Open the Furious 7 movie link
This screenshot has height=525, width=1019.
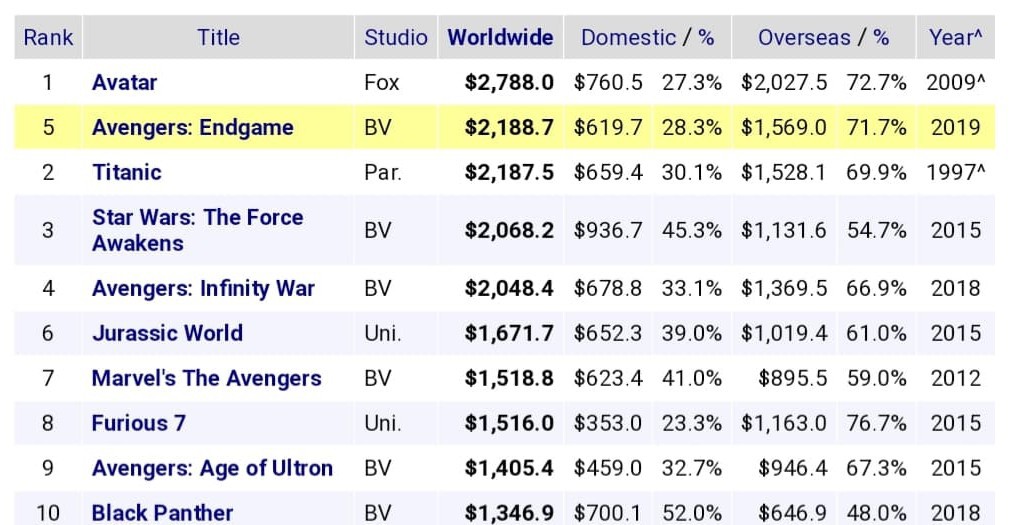[138, 423]
